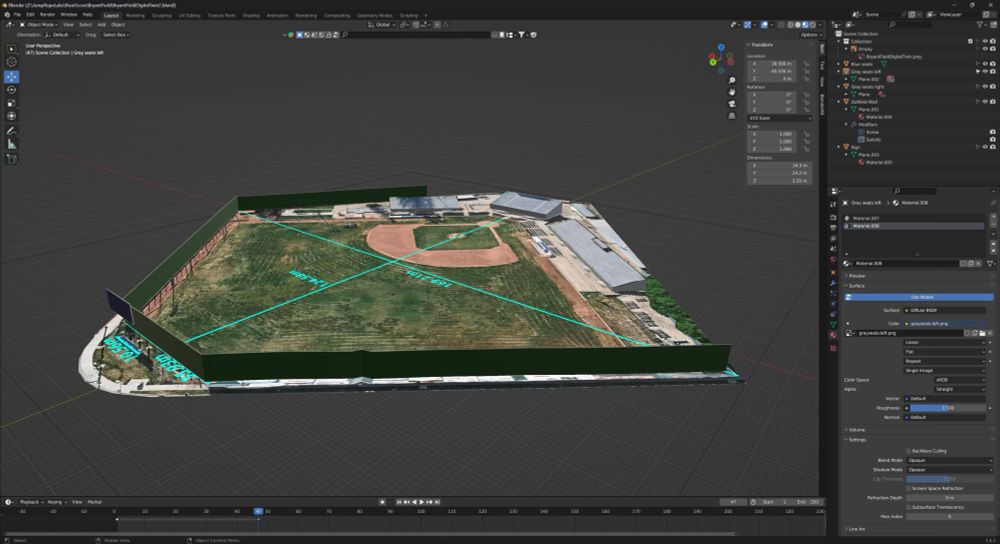1000x544 pixels.
Task: Open the XYZ Euler rotation mode dropdown
Action: [779, 118]
